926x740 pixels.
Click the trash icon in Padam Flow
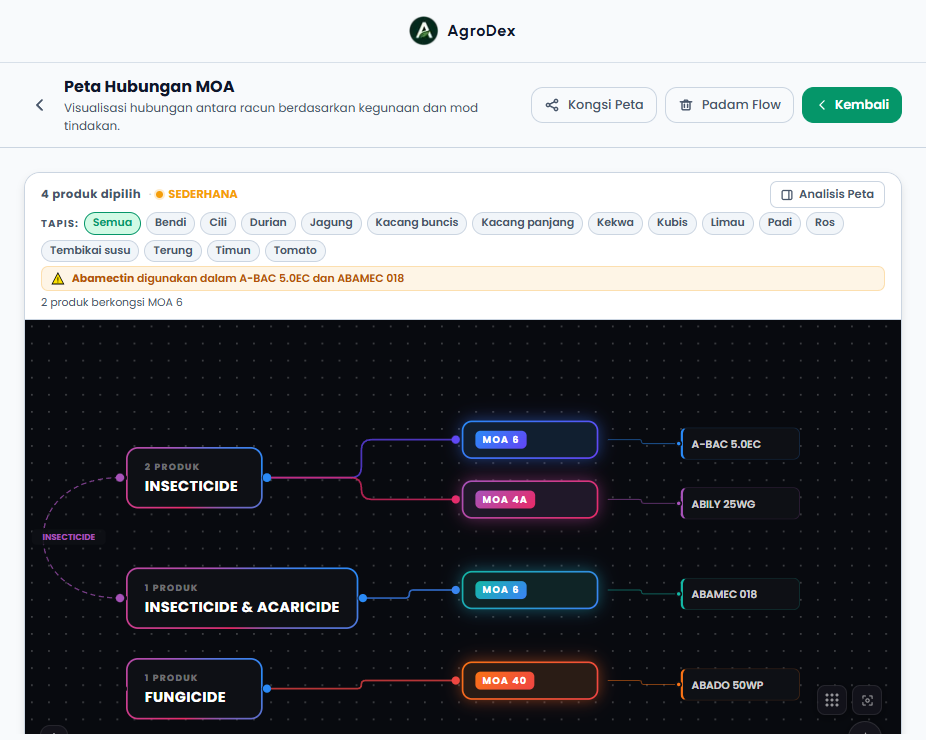click(686, 105)
